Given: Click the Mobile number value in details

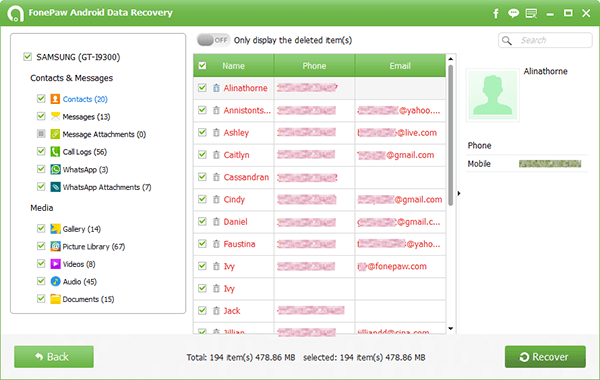Looking at the screenshot, I should tap(550, 164).
